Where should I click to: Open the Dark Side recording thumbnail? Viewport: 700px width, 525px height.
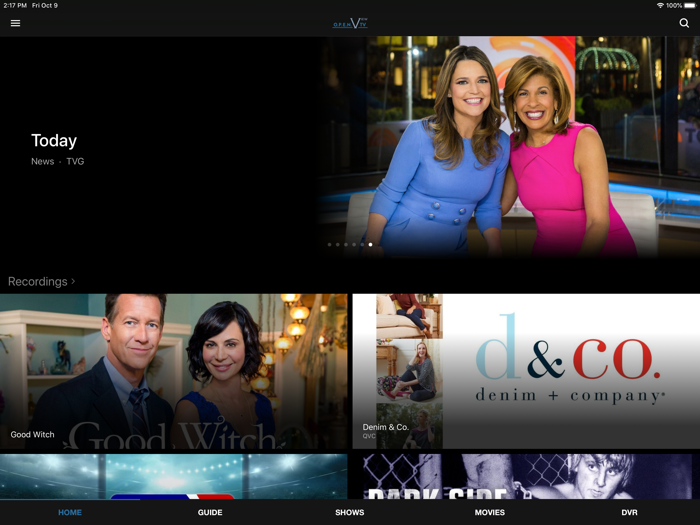pyautogui.click(x=526, y=477)
